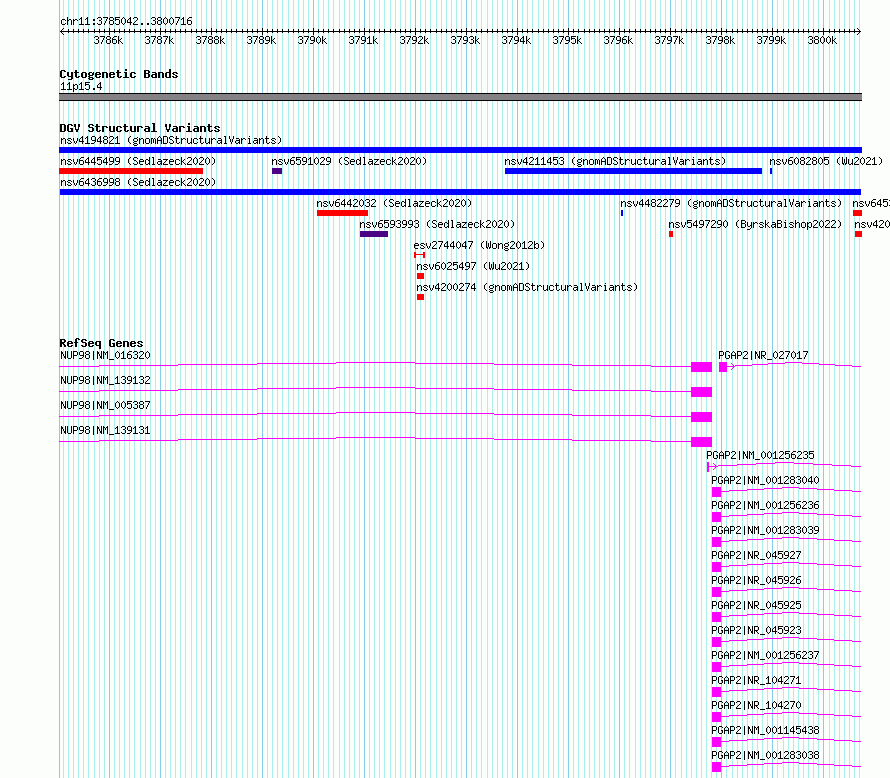Viewport: 890px width, 778px height.
Task: Open the PGAP2|NR_045925 transcript label
Action: click(756, 605)
